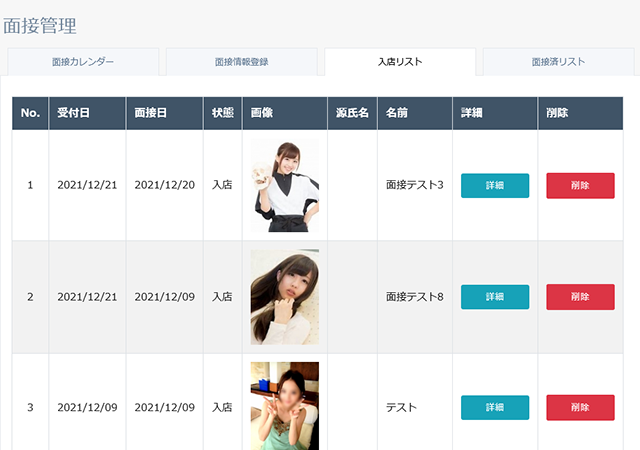The width and height of the screenshot is (640, 450).
Task: Click the 状態 column header
Action: [223, 113]
